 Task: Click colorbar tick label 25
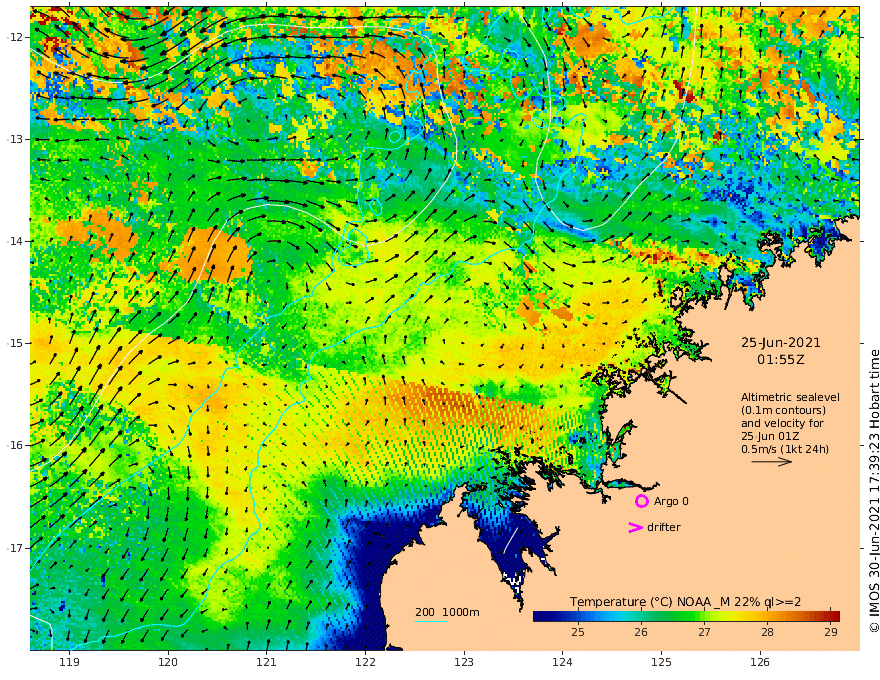click(578, 632)
